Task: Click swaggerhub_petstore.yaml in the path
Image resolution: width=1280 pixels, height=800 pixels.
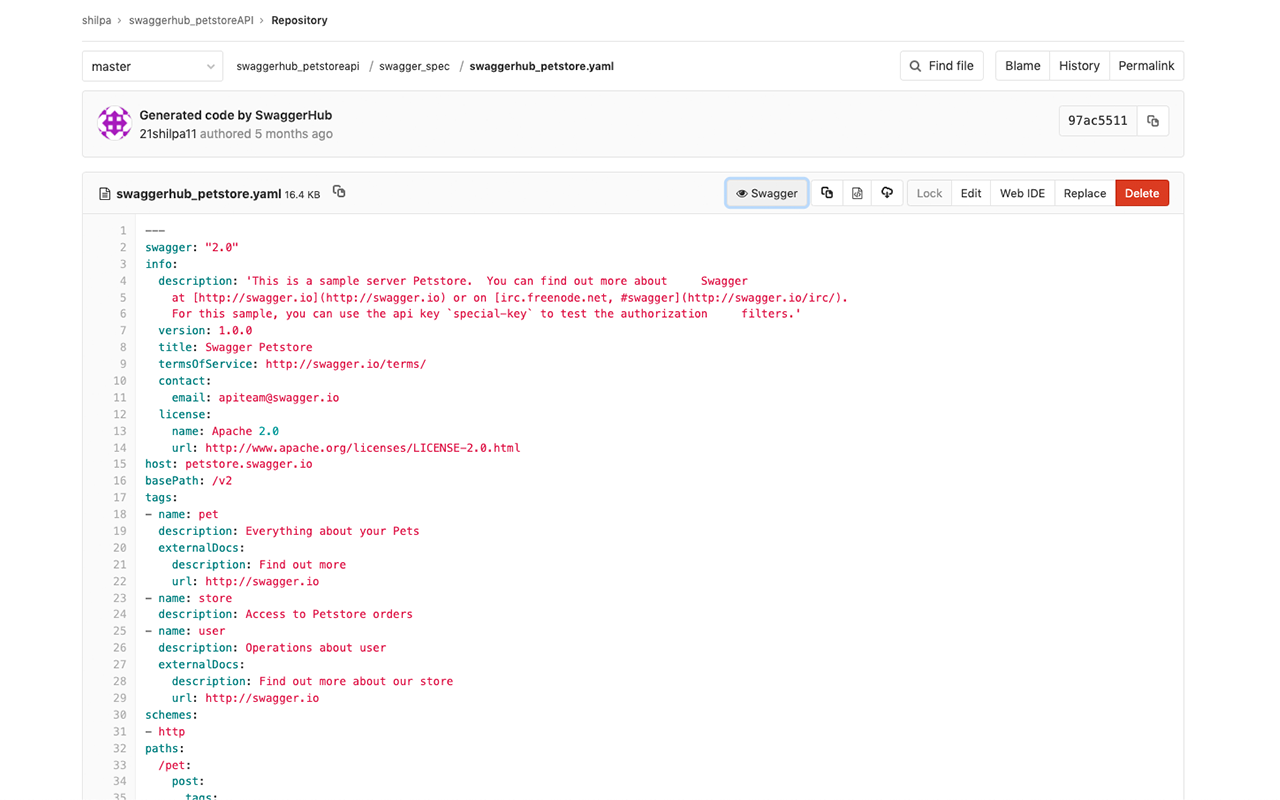Action: point(541,66)
